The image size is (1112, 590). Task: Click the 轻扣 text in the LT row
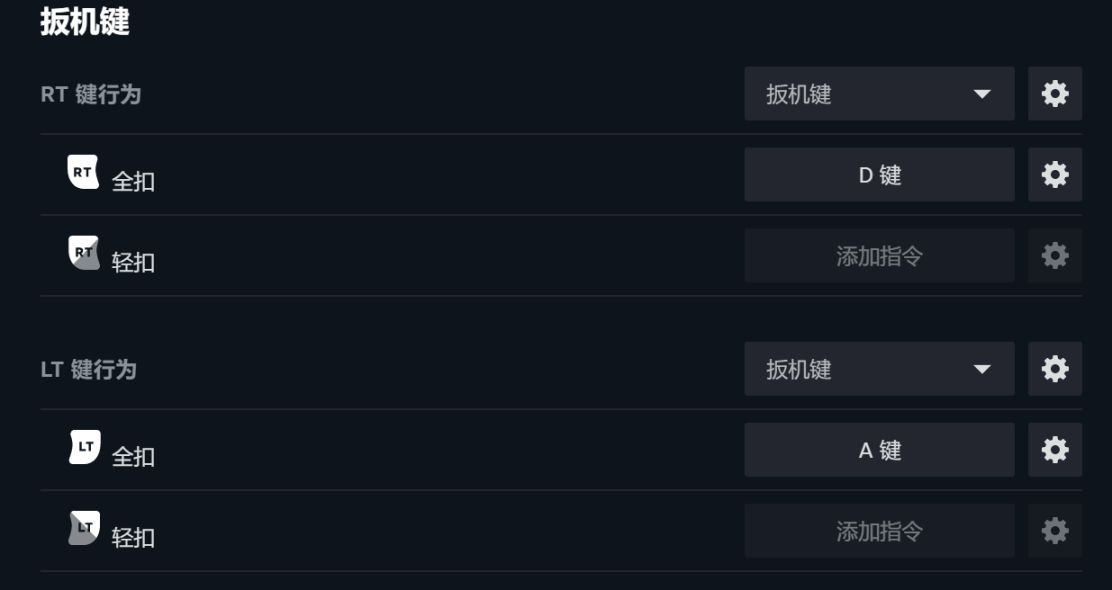(133, 538)
